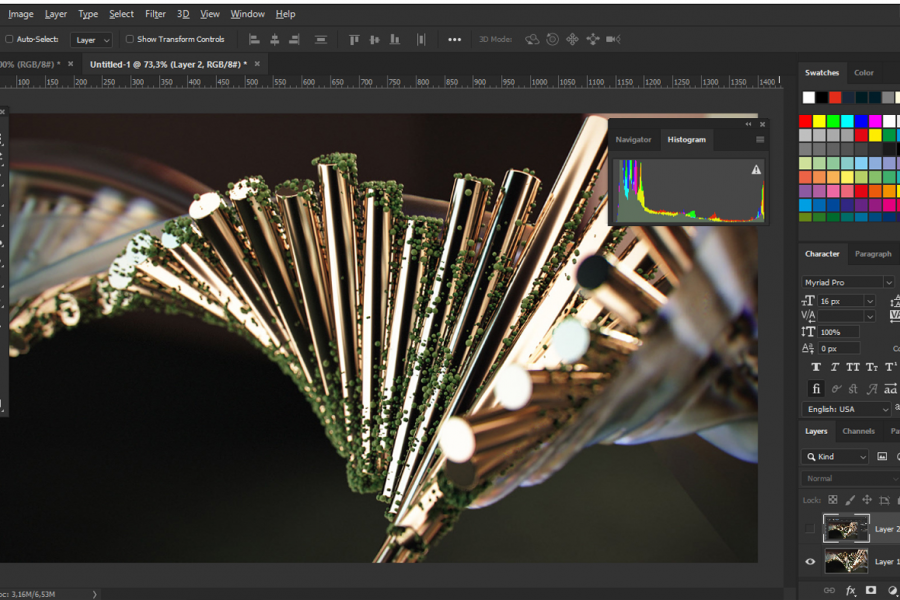The width and height of the screenshot is (900, 600).
Task: Click the align top edges icon
Action: (x=353, y=39)
